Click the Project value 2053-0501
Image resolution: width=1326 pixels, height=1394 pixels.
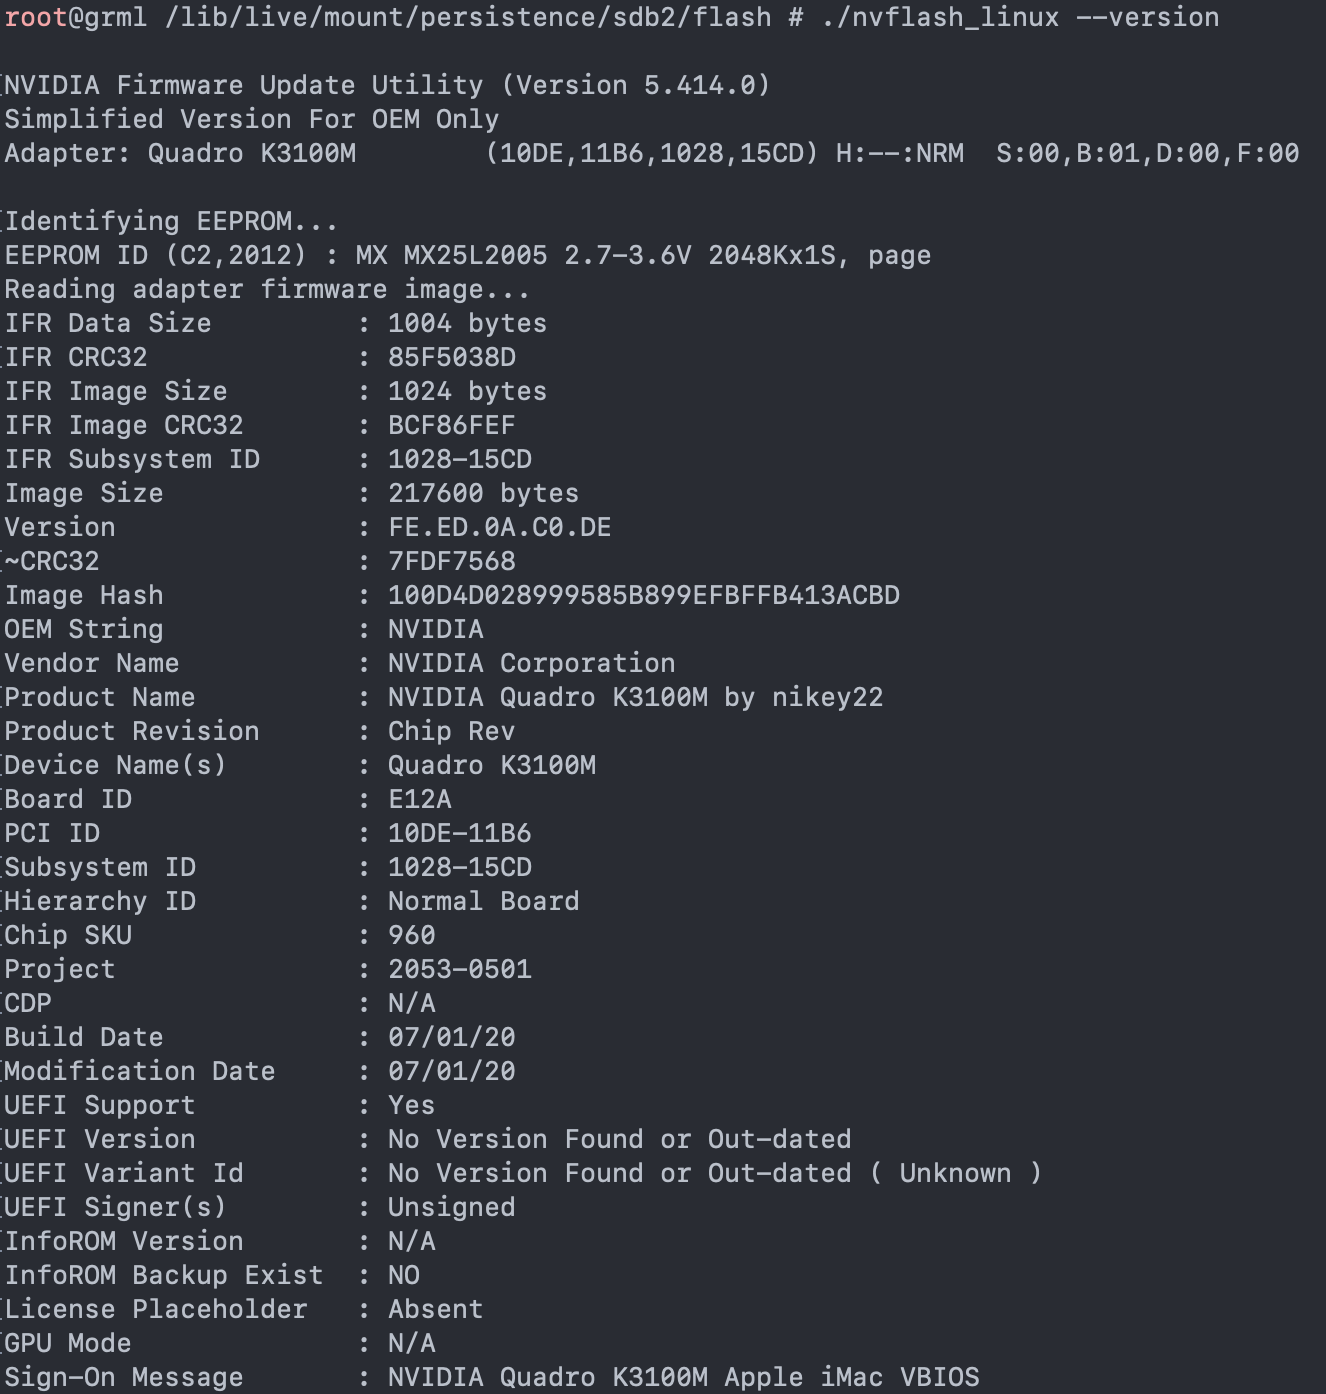pos(459,969)
